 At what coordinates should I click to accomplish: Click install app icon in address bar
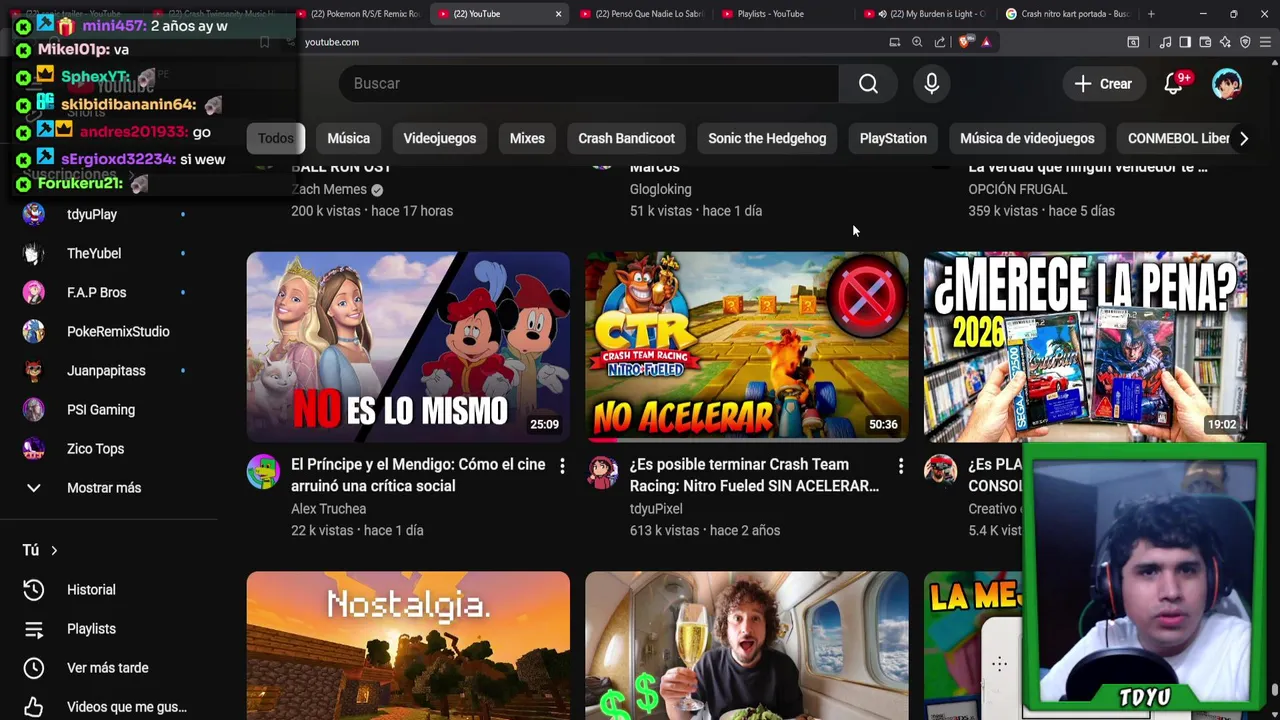click(x=895, y=42)
